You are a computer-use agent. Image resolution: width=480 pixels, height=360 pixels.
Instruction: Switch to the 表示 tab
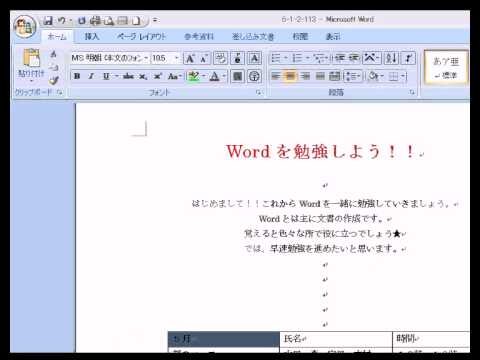[x=333, y=37]
